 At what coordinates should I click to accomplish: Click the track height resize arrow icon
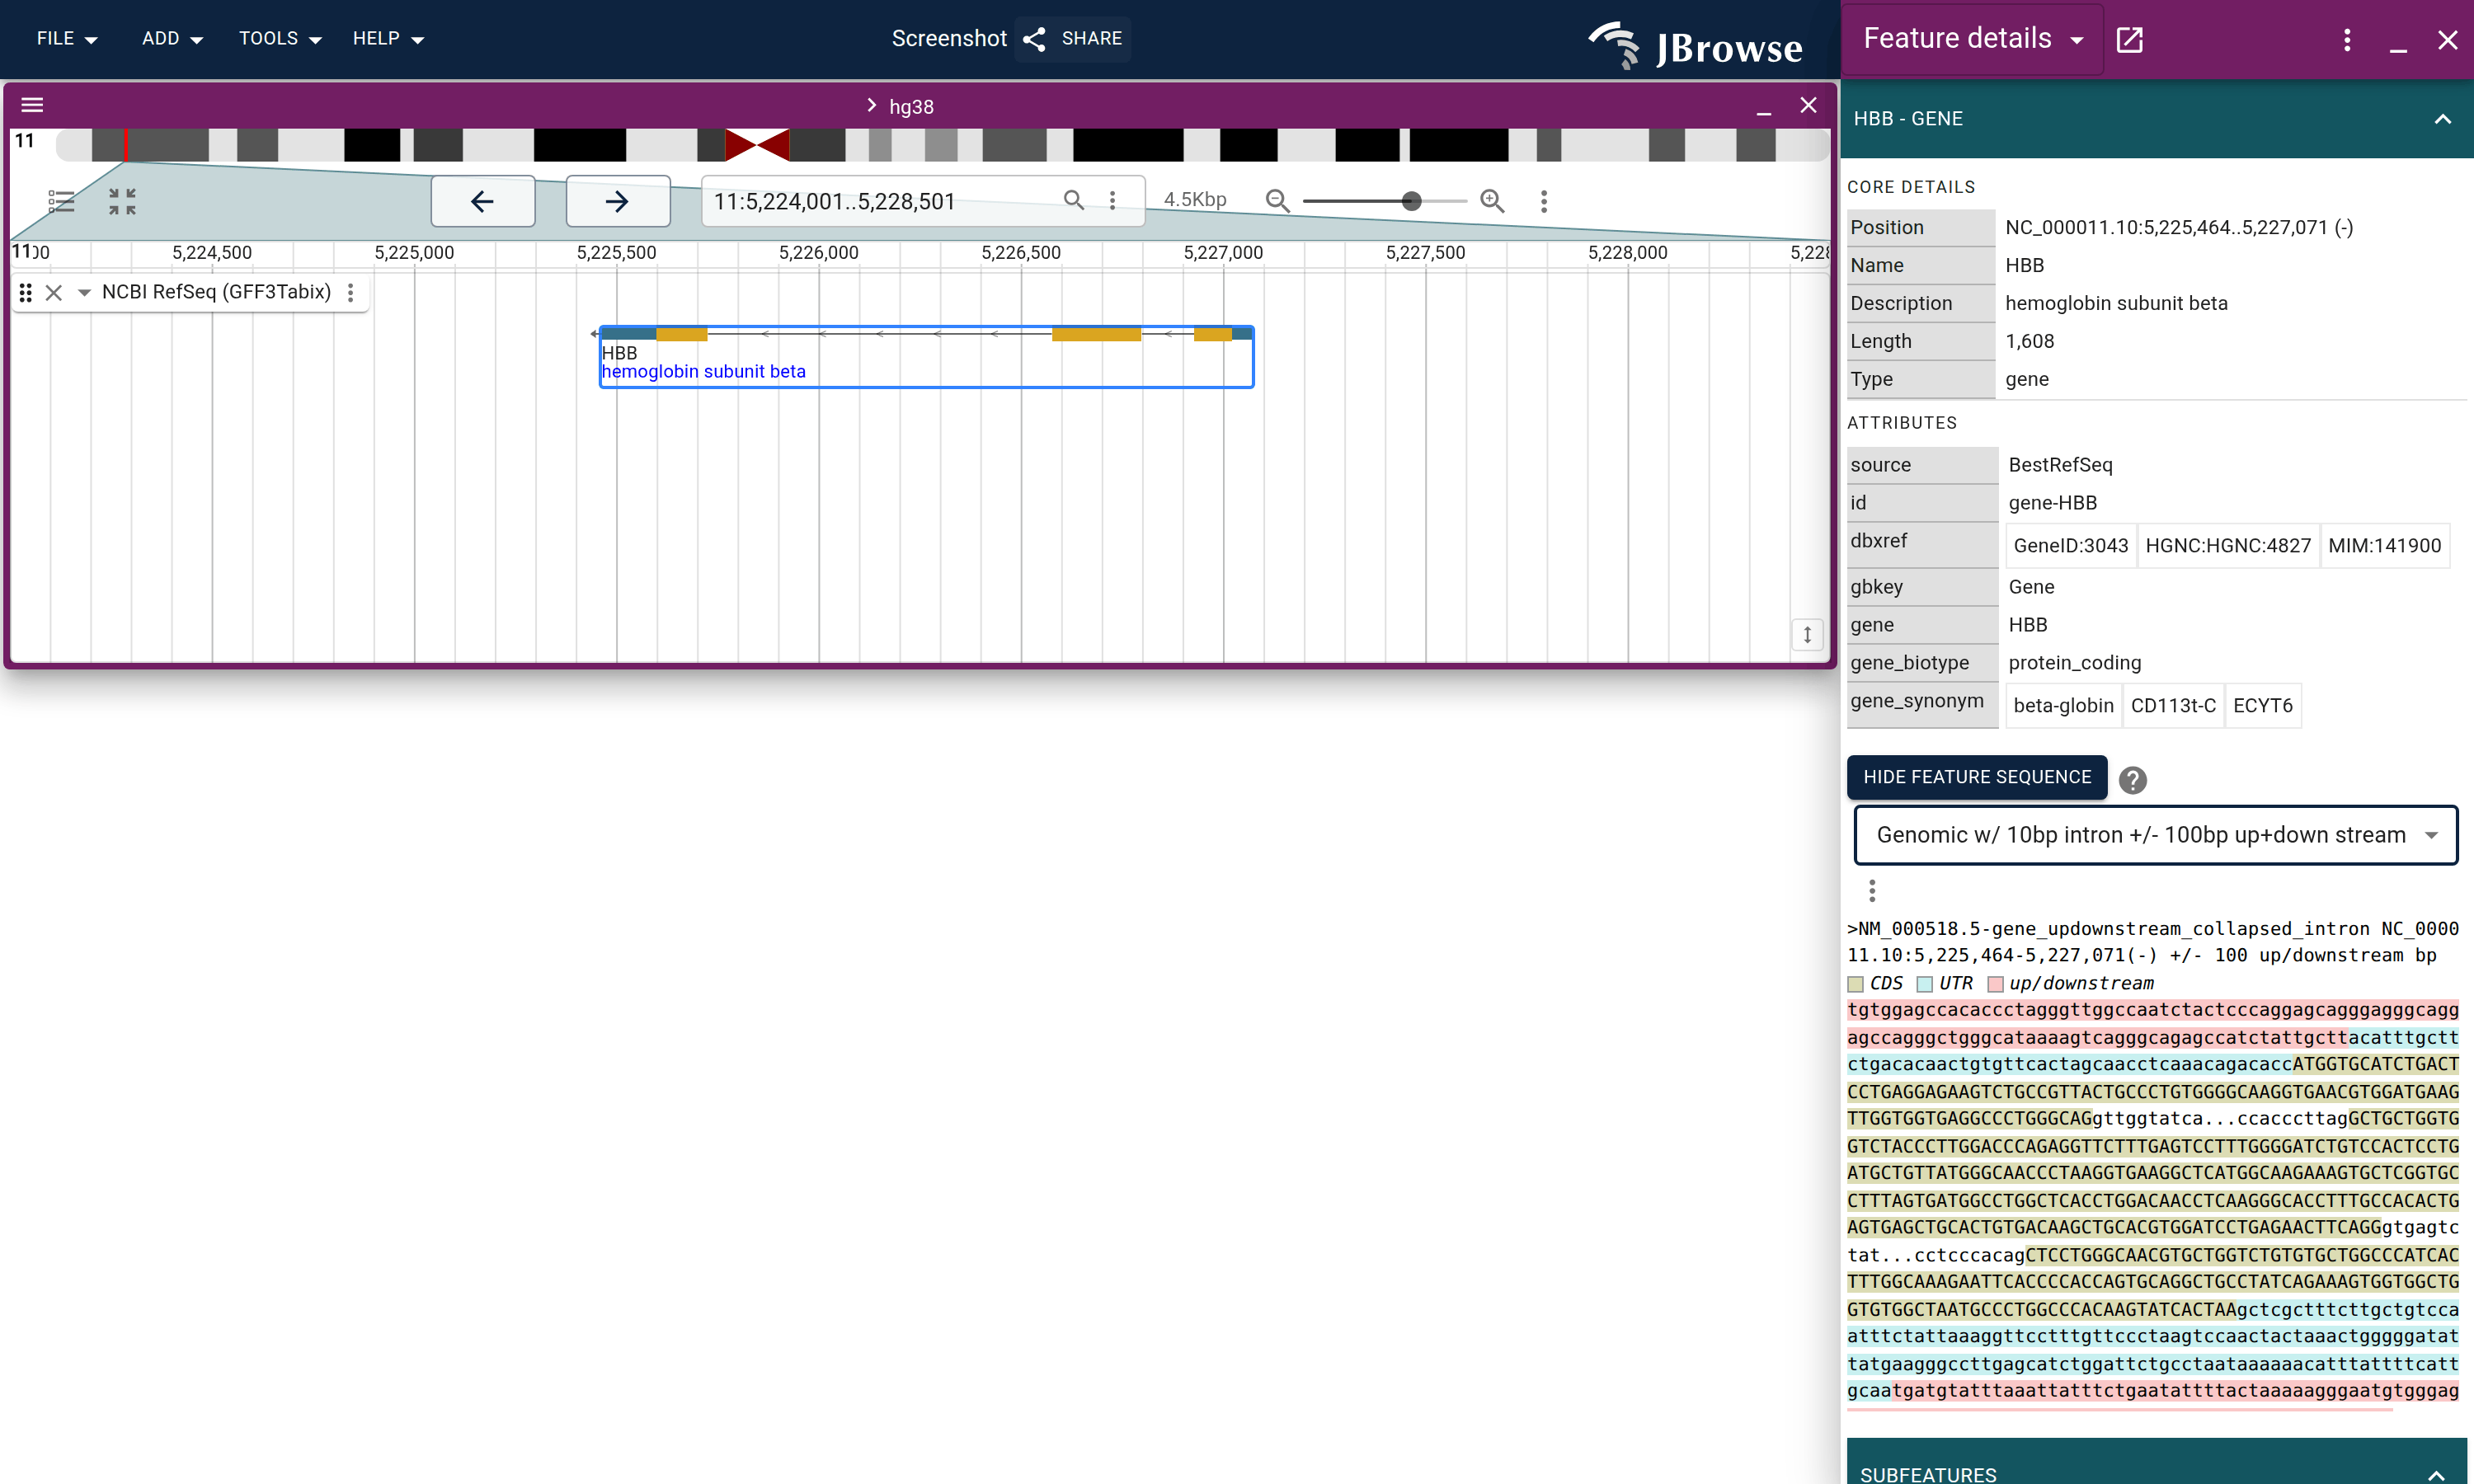click(1807, 634)
